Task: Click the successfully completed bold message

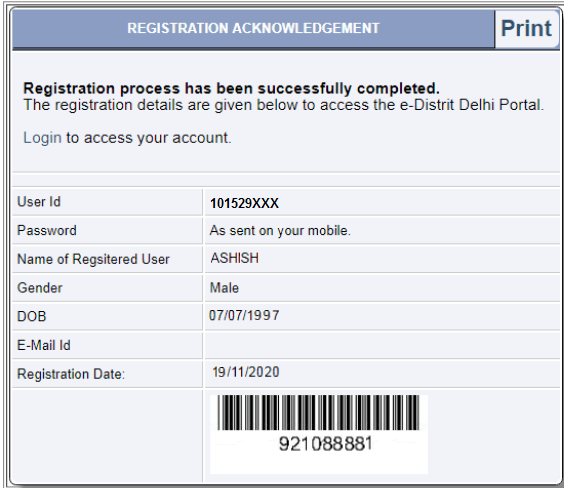Action: tap(231, 88)
